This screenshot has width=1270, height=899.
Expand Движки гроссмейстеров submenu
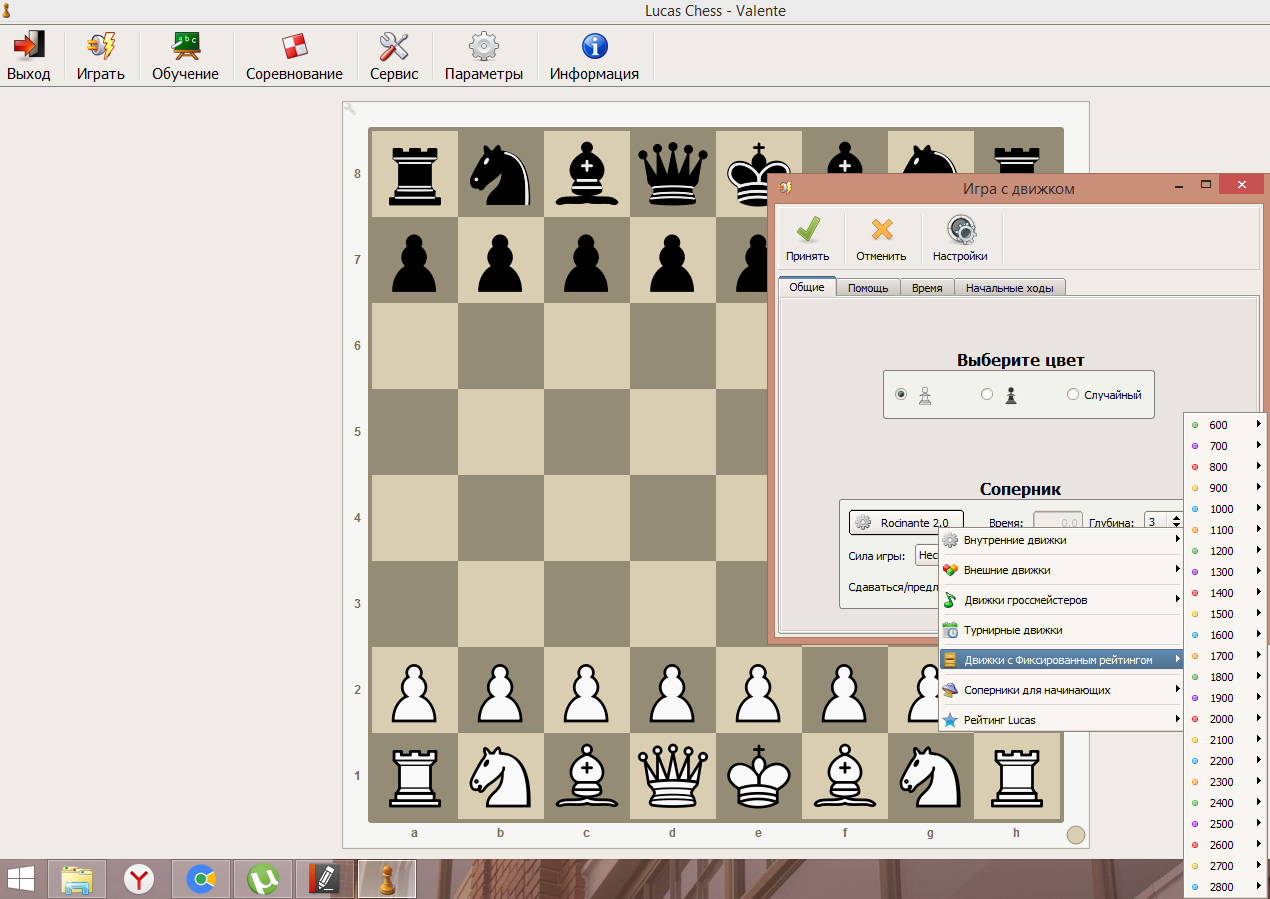click(x=1060, y=600)
